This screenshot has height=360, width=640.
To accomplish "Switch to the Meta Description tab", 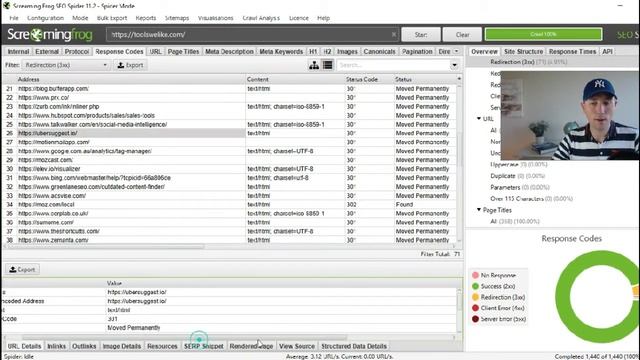I will 229,51.
